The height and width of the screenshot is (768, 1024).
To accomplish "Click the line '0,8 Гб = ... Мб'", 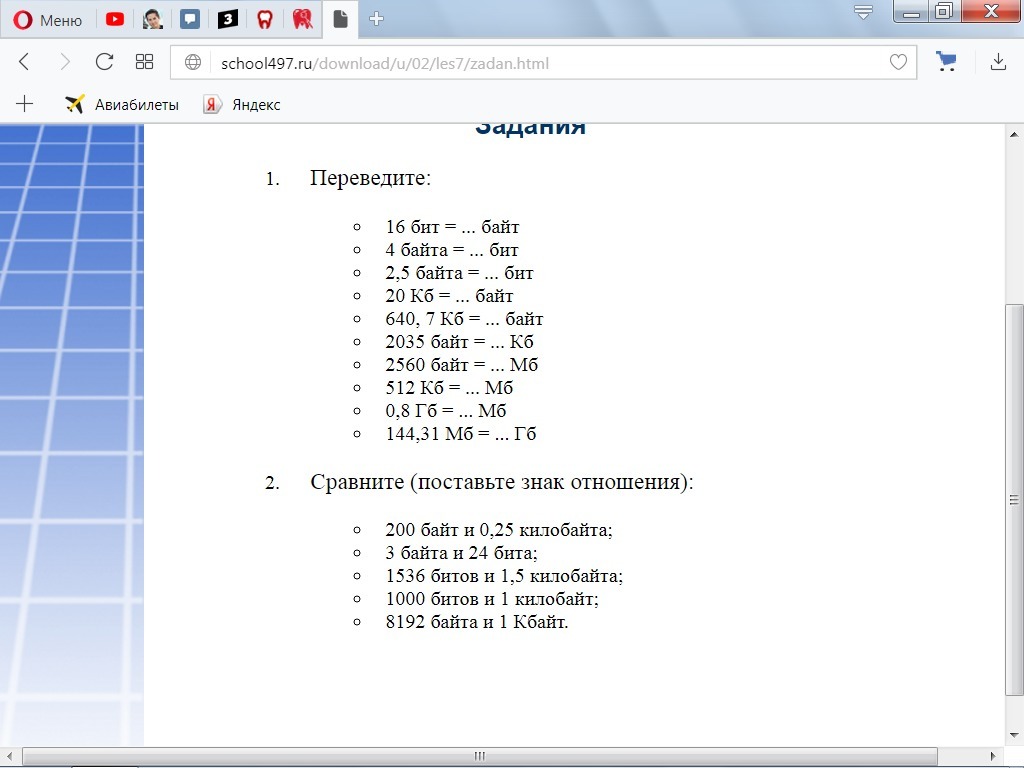I will tap(446, 411).
